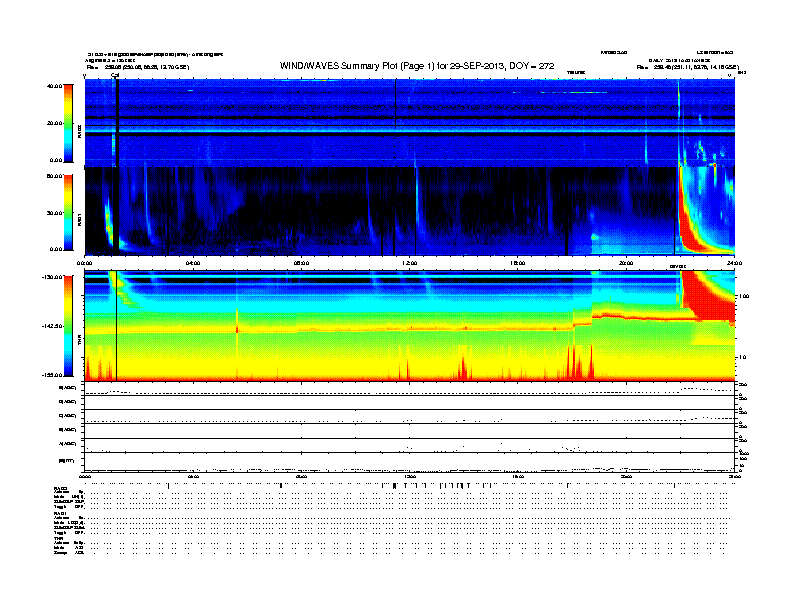Click the 00:00 time label under RAD1 spectrogram

point(84,263)
